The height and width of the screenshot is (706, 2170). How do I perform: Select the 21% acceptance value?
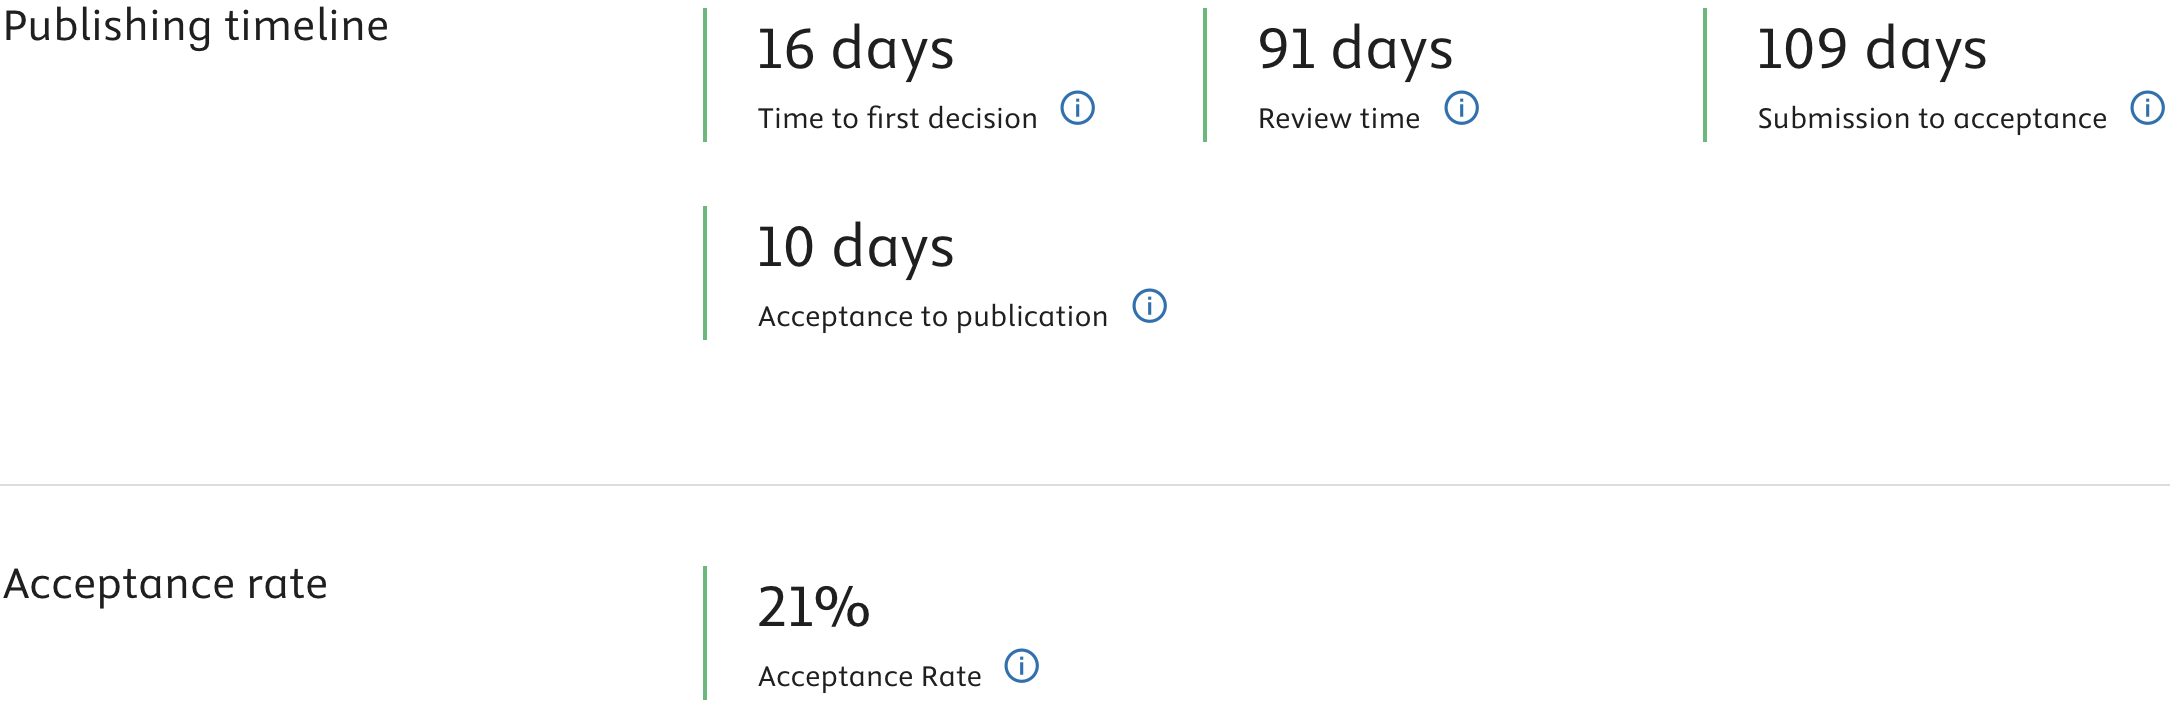pos(813,607)
